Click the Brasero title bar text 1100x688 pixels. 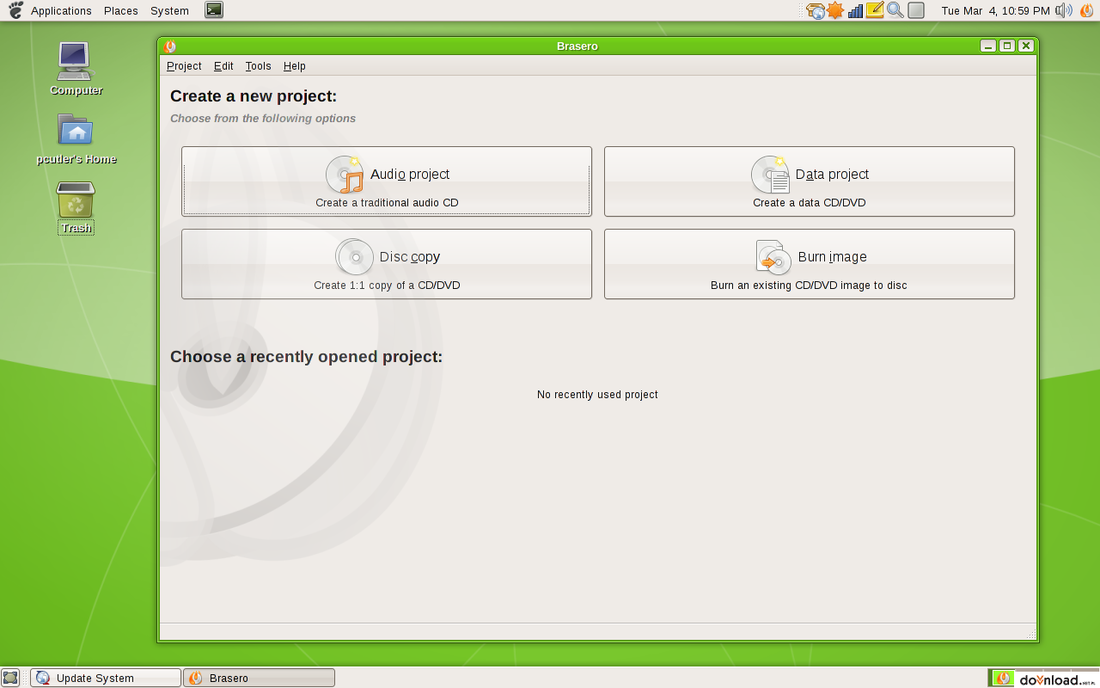pyautogui.click(x=577, y=46)
